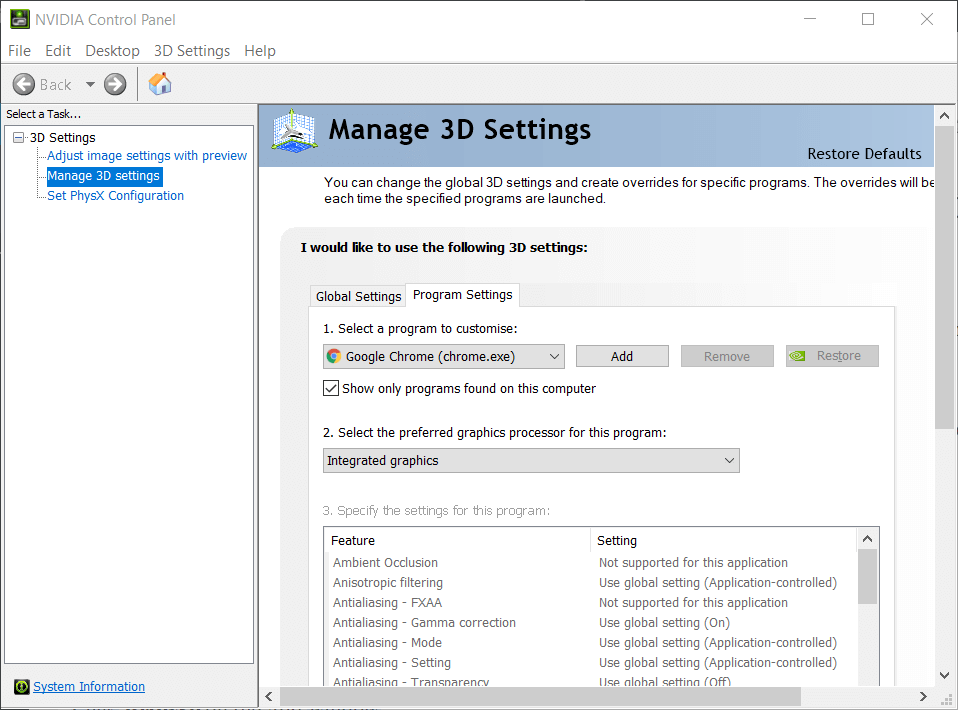Open the System Information link

89,687
